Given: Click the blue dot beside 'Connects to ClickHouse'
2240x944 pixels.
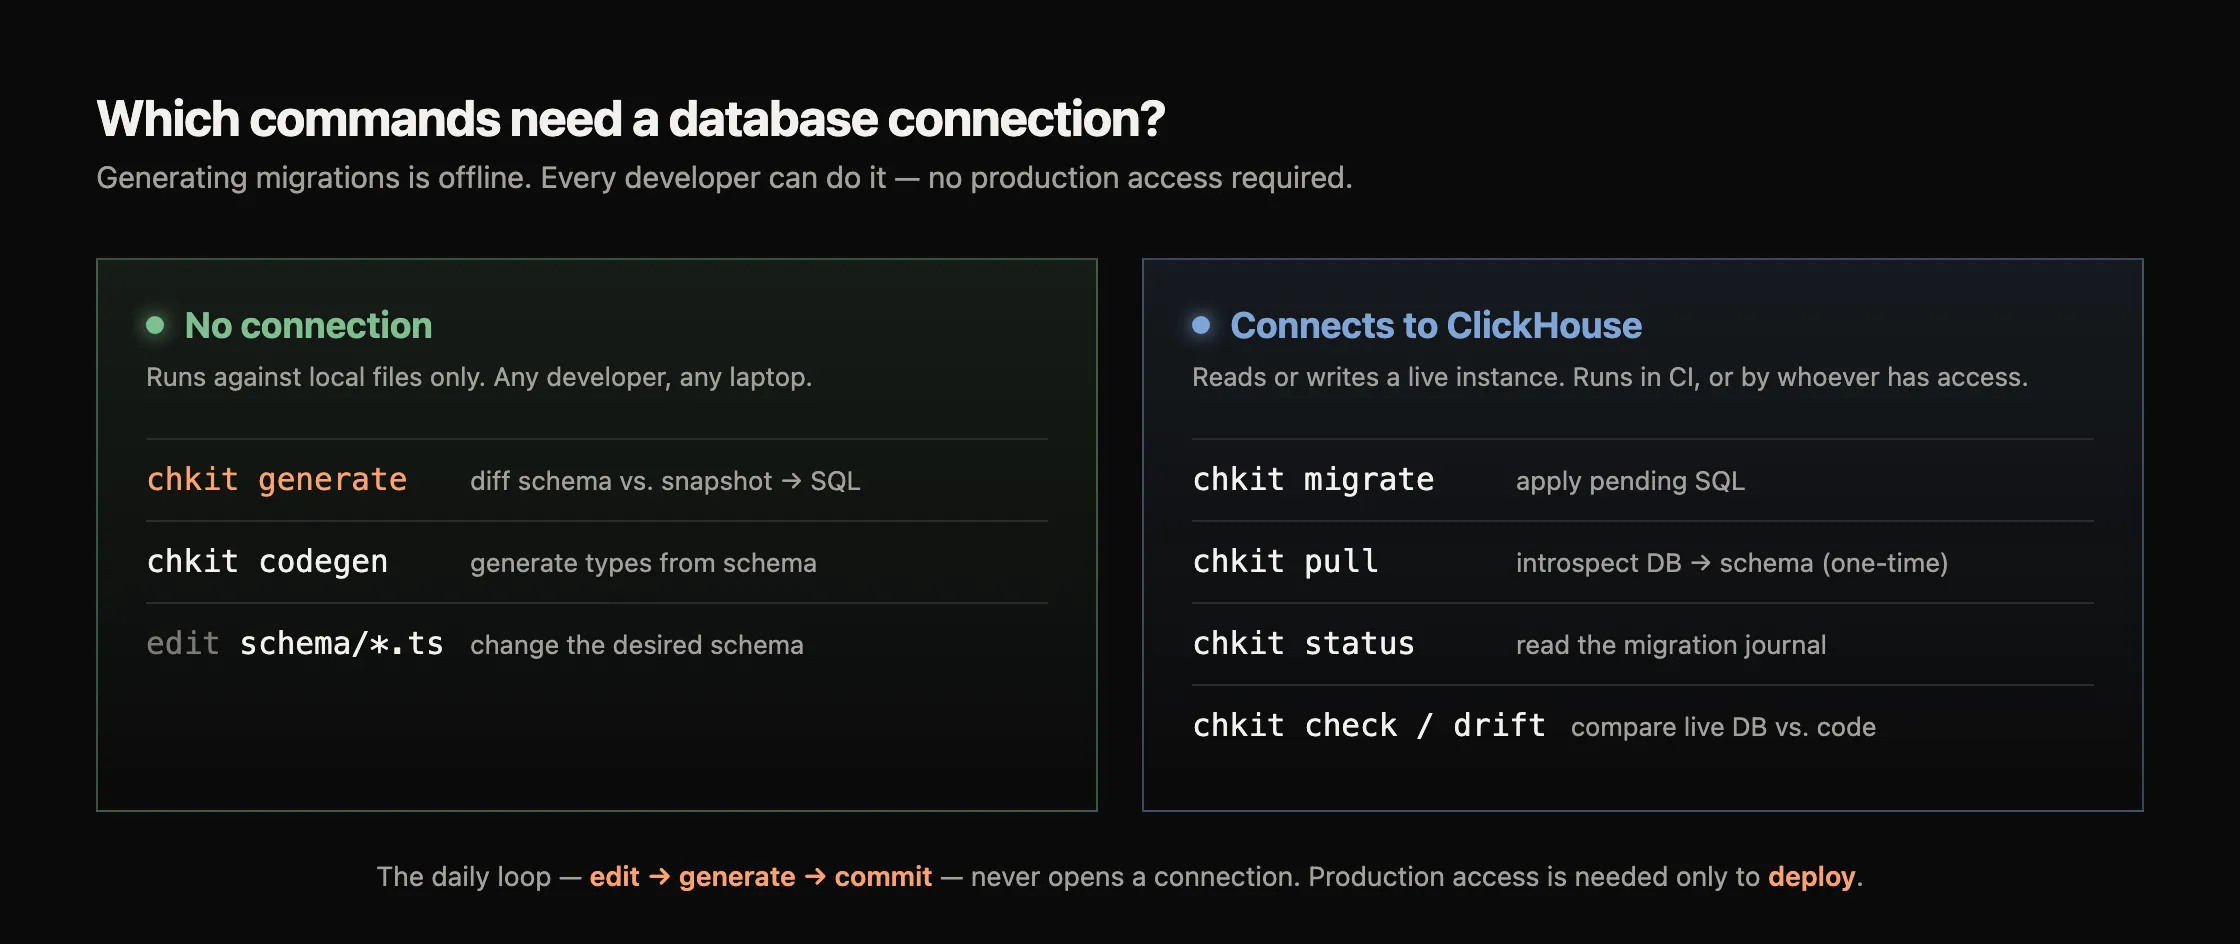Looking at the screenshot, I should [x=1201, y=325].
